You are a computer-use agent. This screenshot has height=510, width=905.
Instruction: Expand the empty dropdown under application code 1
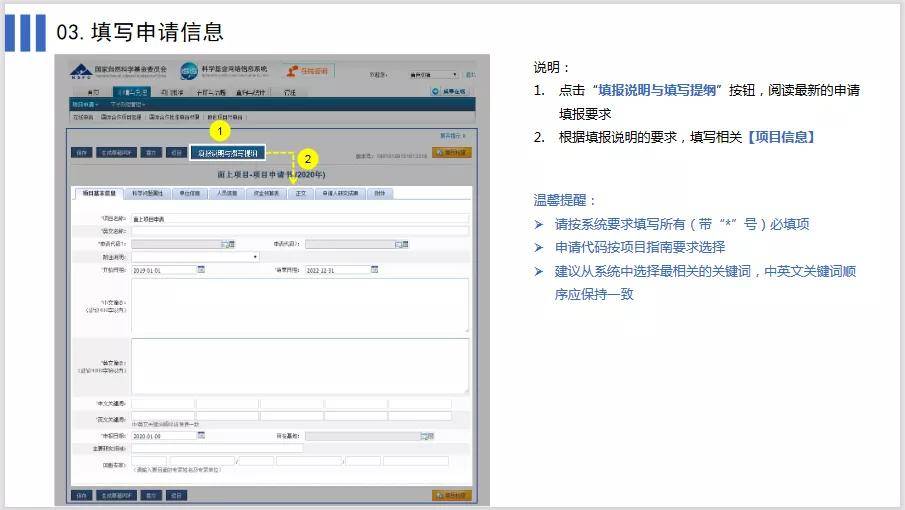(x=255, y=257)
